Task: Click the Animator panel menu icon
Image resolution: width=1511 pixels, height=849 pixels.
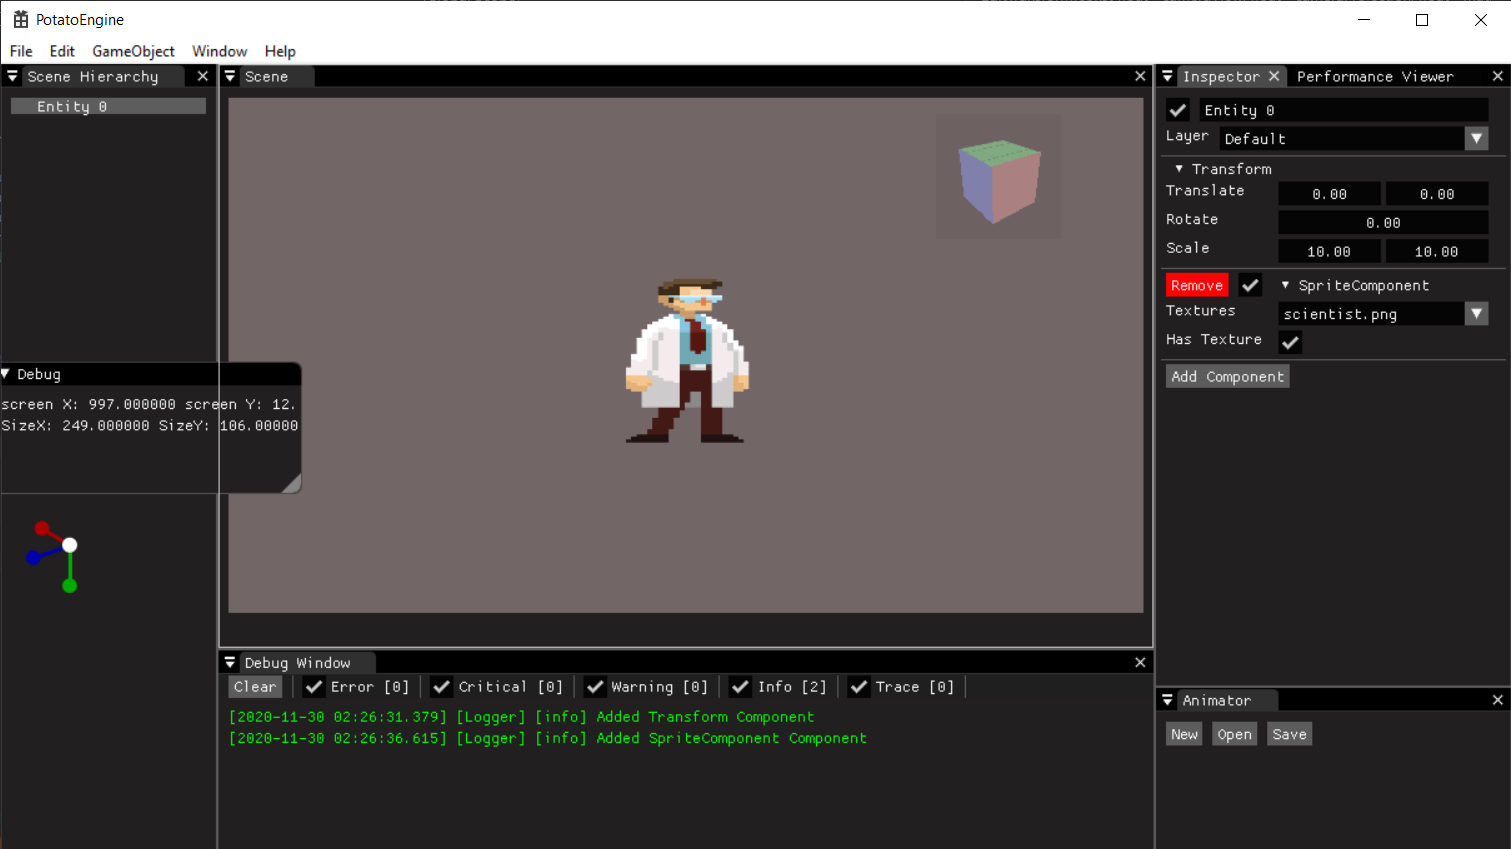Action: [x=1167, y=699]
